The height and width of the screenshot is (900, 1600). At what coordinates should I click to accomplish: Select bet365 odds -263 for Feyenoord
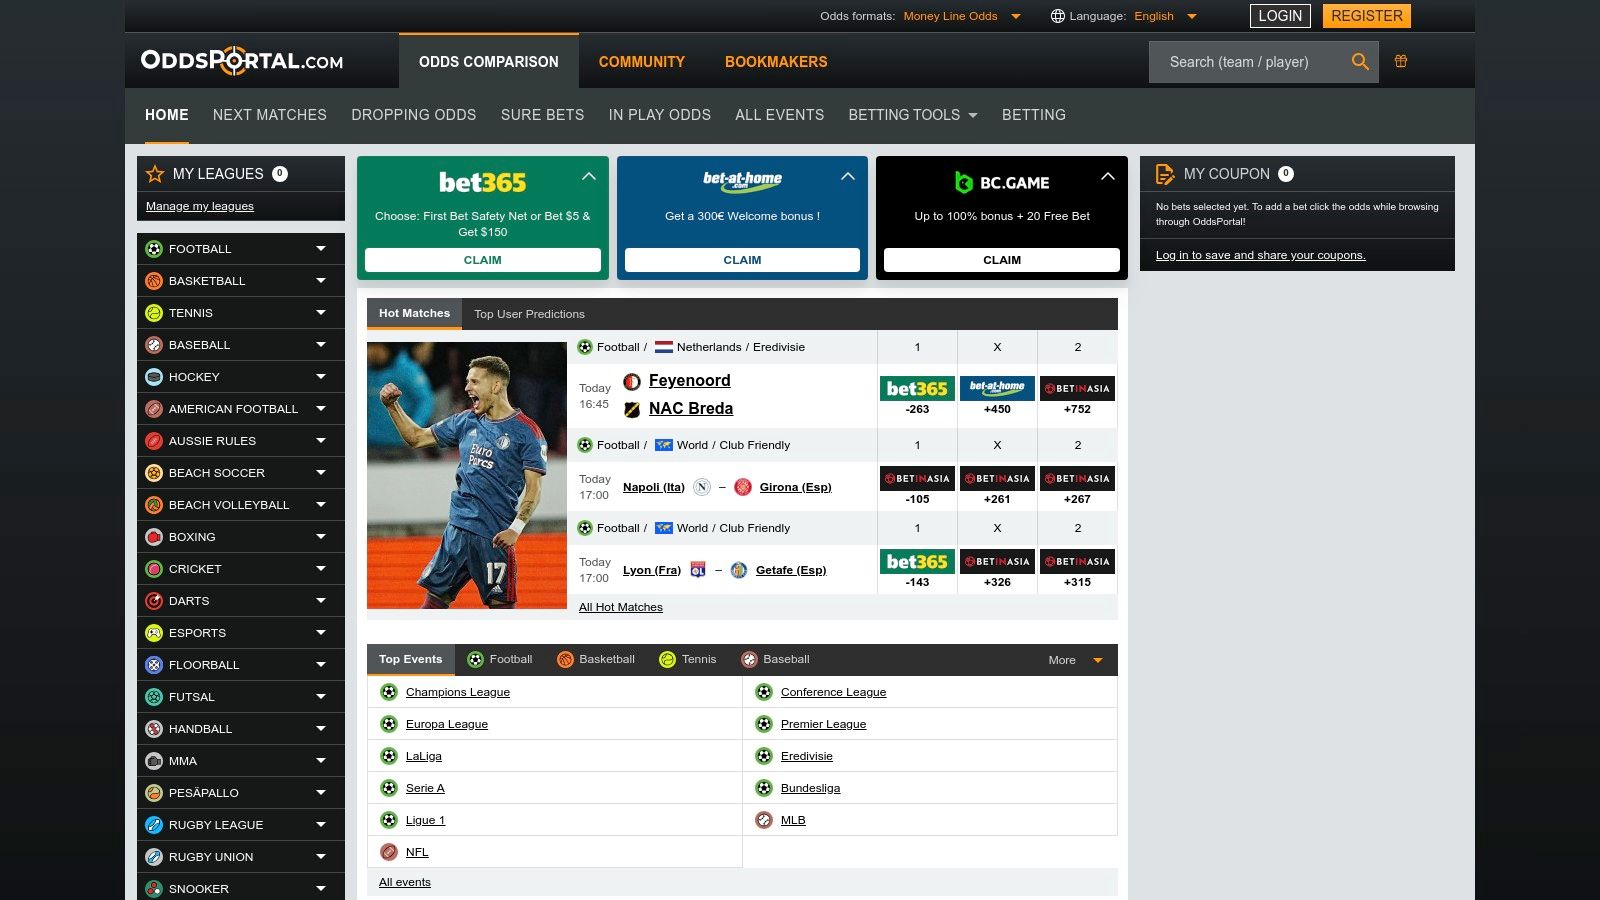coord(917,398)
